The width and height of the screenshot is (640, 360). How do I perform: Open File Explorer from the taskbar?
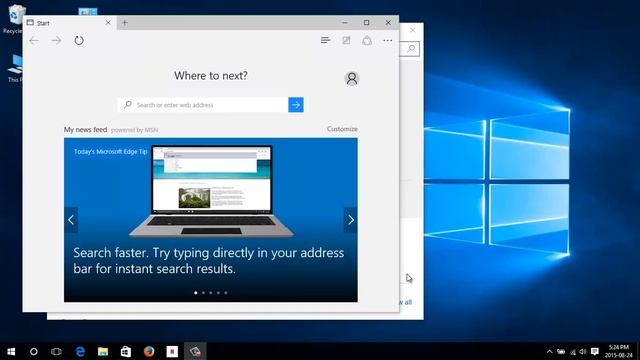pos(103,351)
